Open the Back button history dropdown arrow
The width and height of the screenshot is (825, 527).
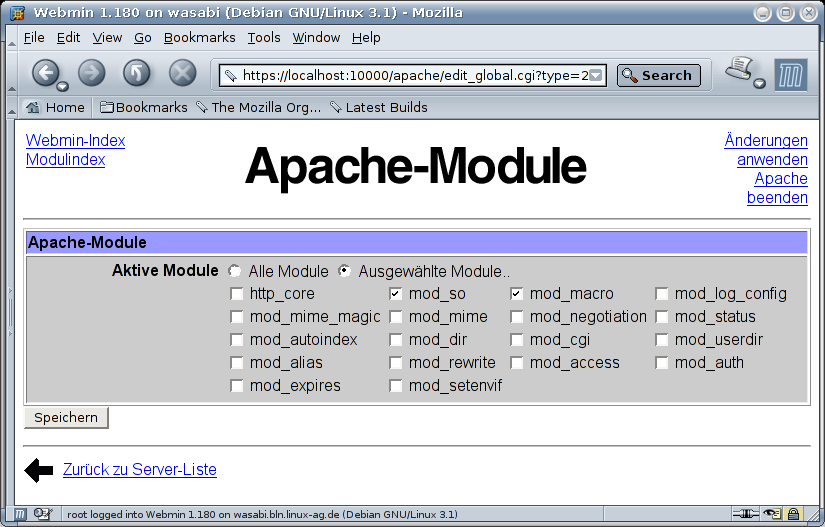pyautogui.click(x=63, y=86)
